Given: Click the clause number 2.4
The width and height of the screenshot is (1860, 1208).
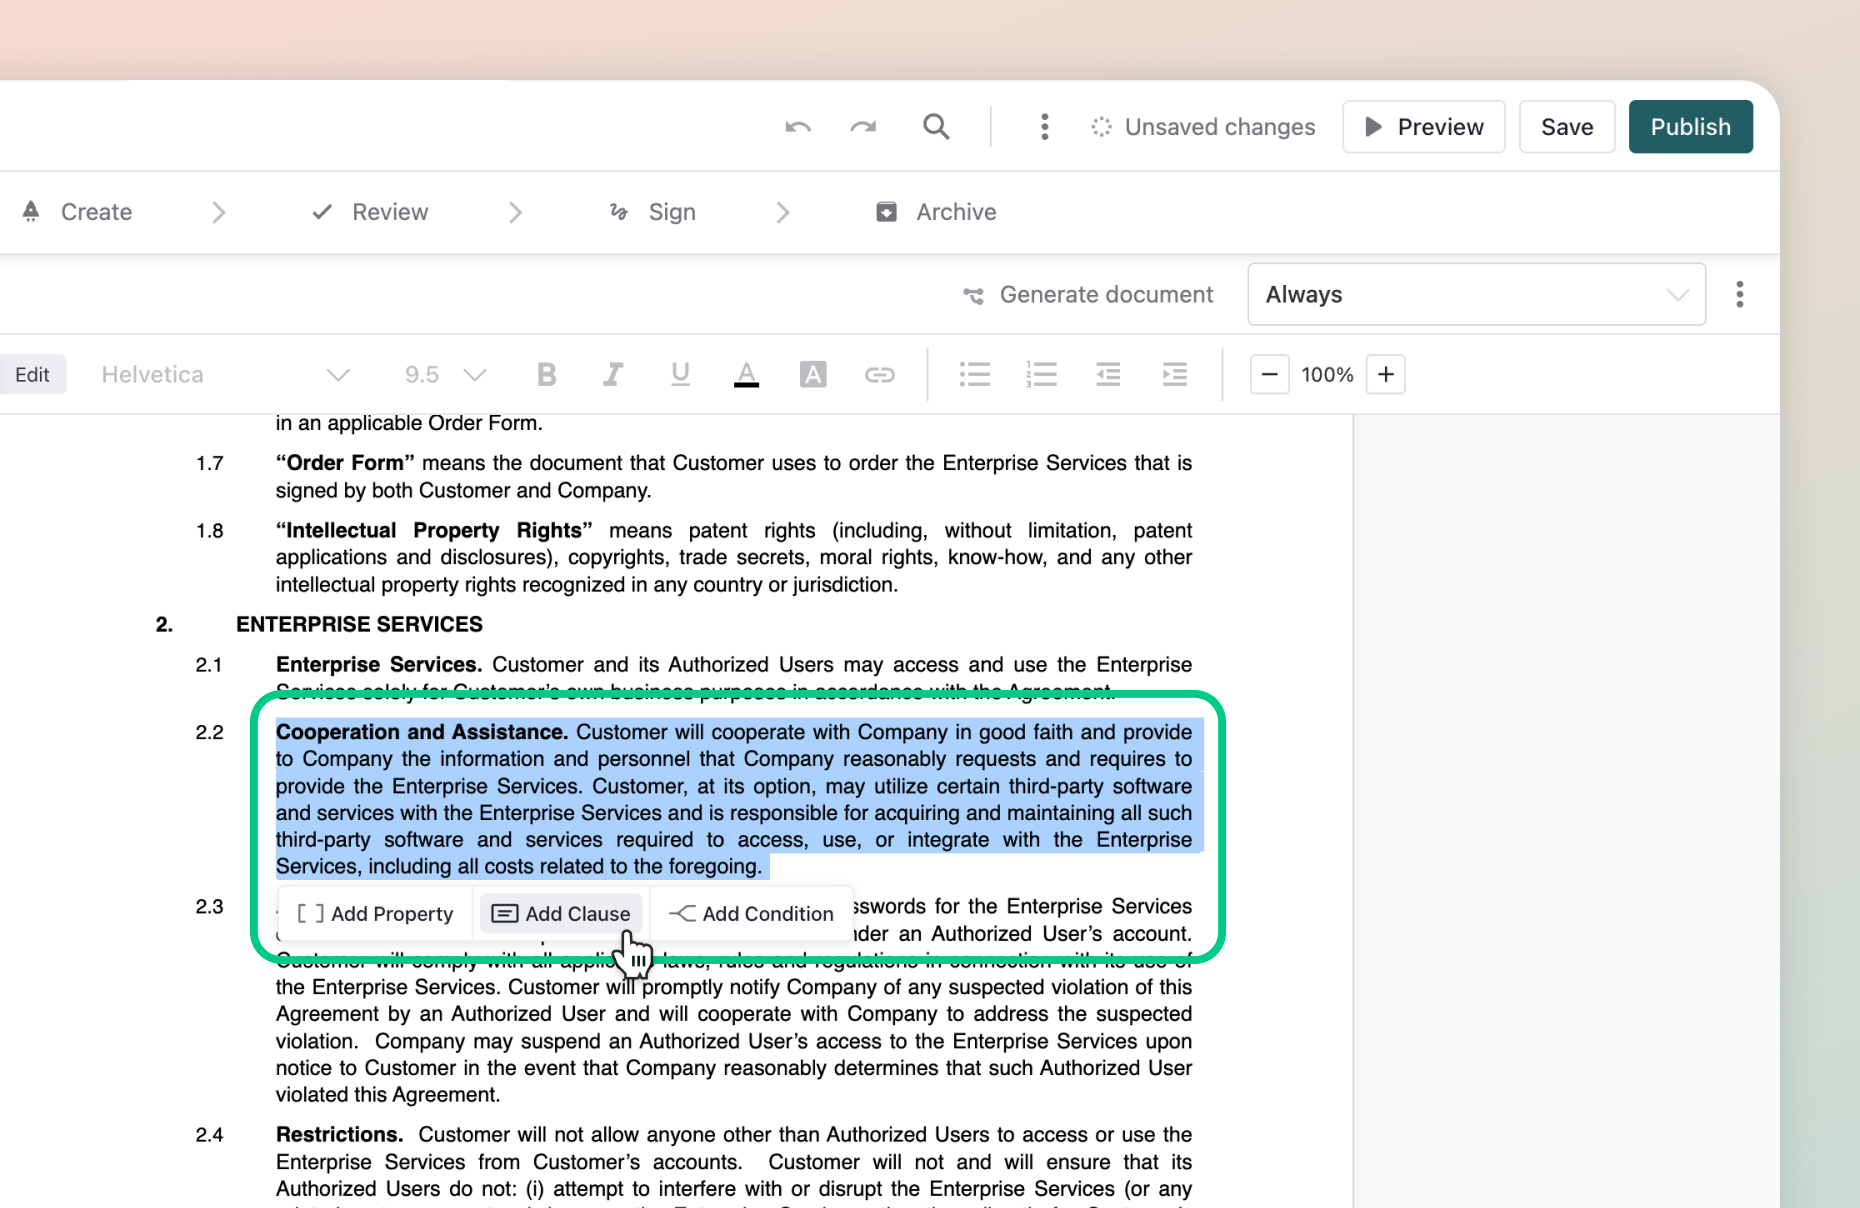Looking at the screenshot, I should click(x=210, y=1135).
